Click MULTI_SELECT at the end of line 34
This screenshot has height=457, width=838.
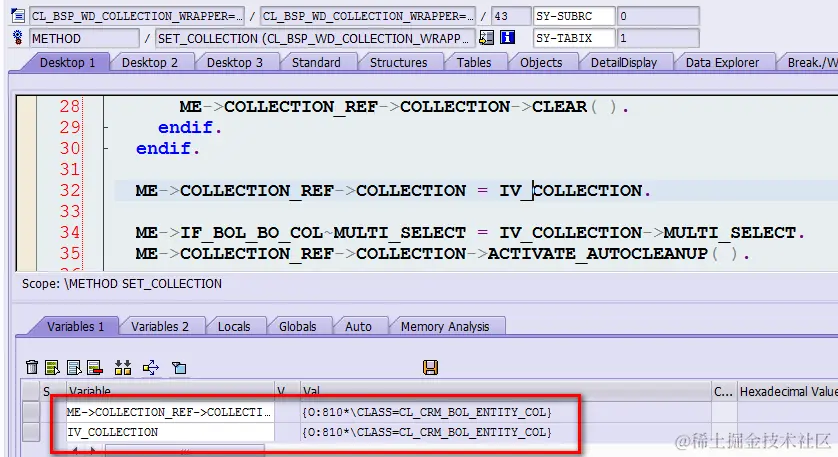pyautogui.click(x=730, y=233)
